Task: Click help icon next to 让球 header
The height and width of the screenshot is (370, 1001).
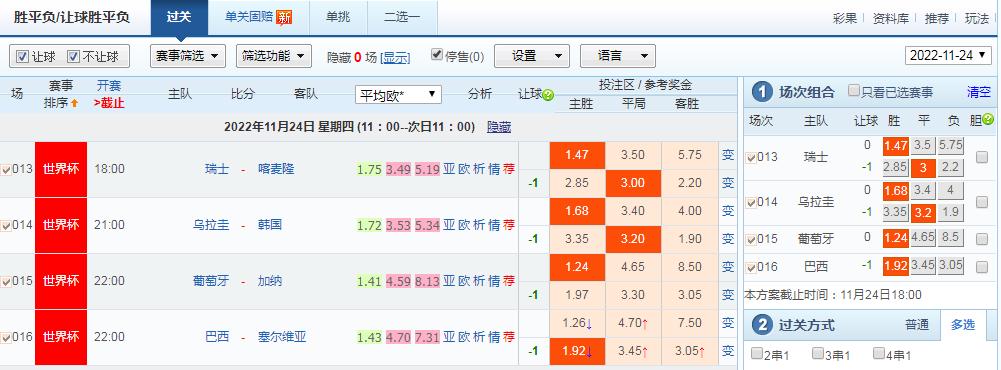Action: pos(548,95)
